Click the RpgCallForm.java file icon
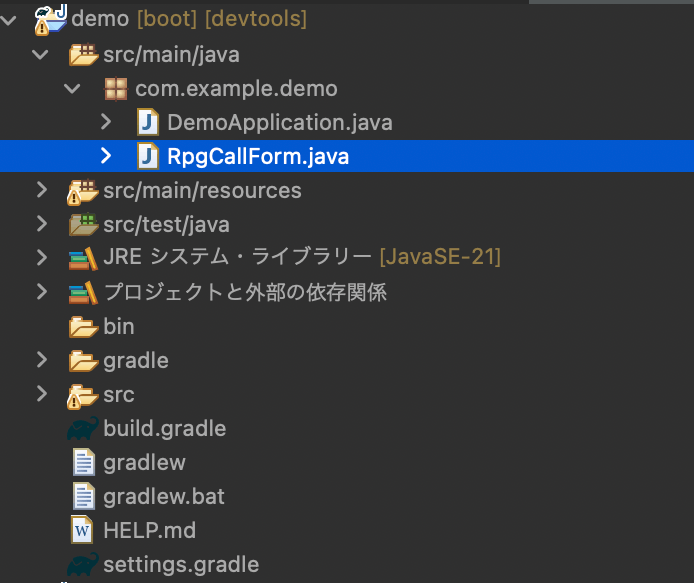 click(148, 156)
